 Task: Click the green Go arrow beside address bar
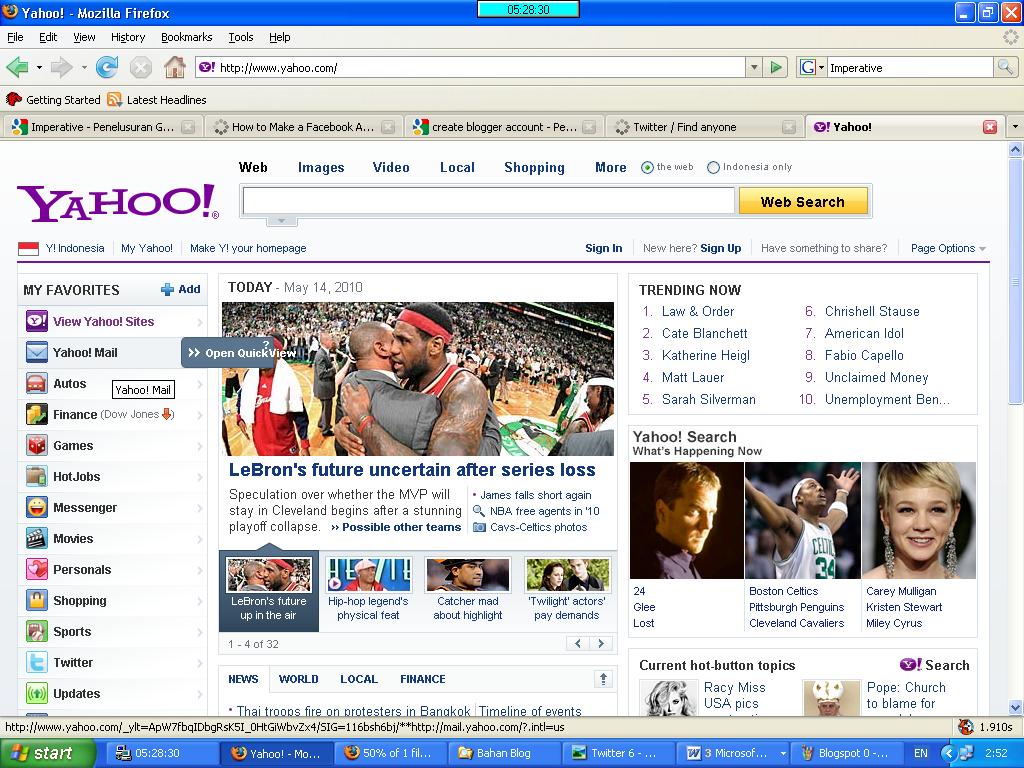click(776, 67)
